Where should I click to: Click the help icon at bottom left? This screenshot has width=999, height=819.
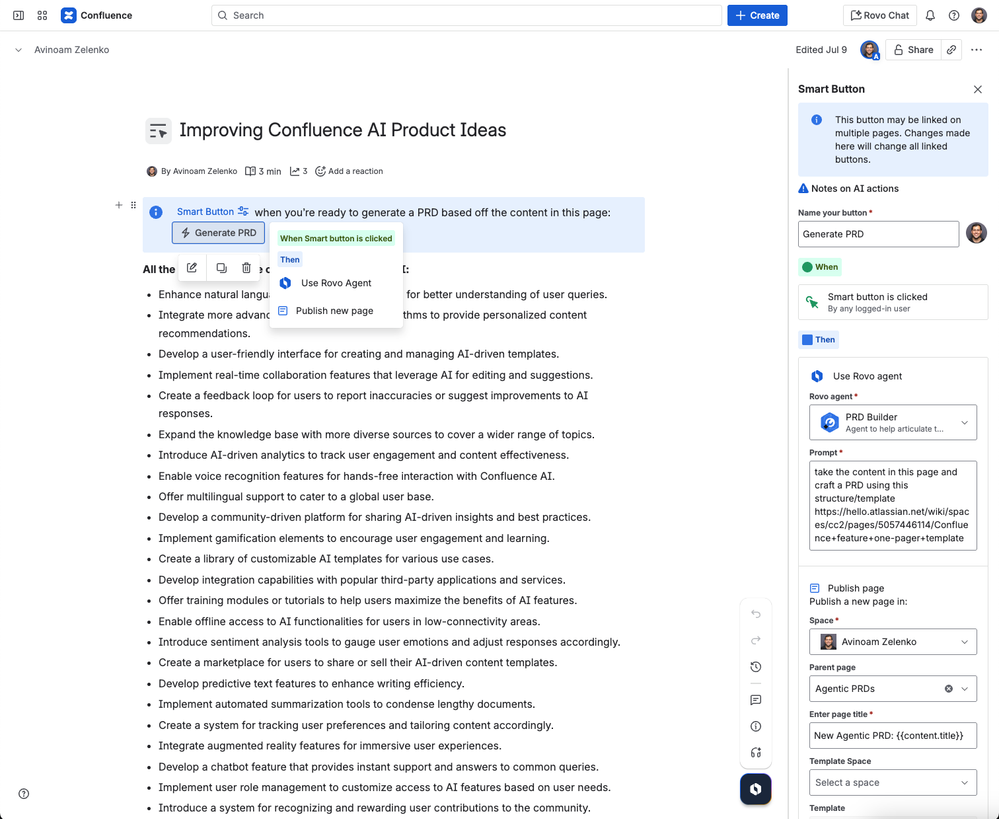tap(24, 794)
